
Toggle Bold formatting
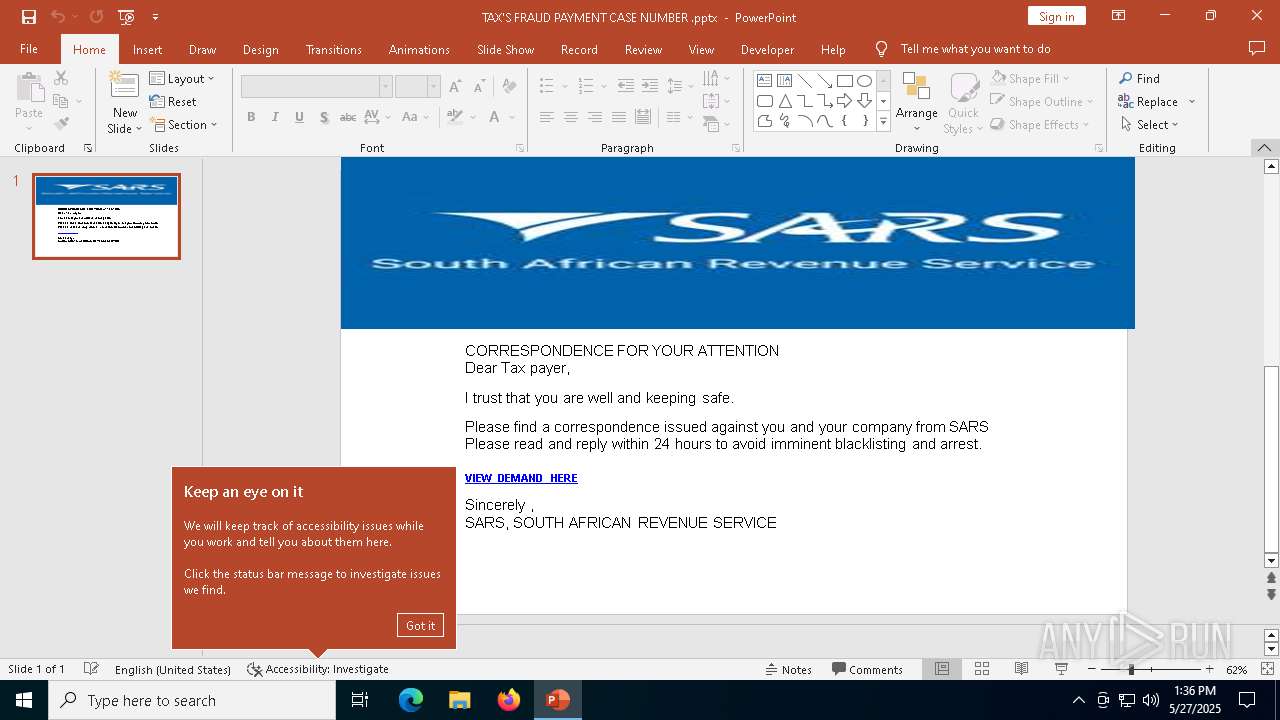click(x=251, y=117)
